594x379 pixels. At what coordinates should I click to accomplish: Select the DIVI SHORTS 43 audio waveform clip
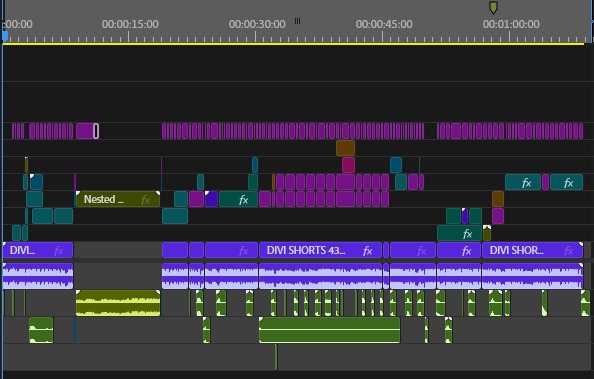click(320, 276)
